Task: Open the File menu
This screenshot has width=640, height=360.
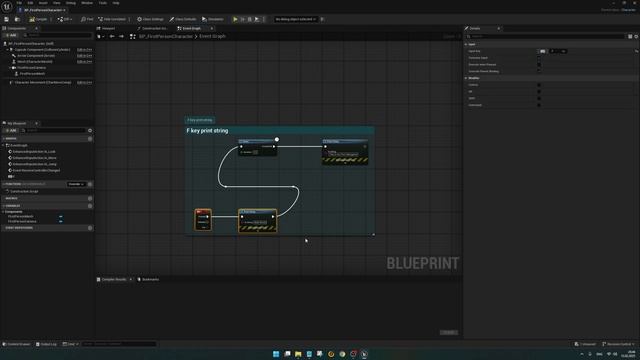Action: coord(19,3)
